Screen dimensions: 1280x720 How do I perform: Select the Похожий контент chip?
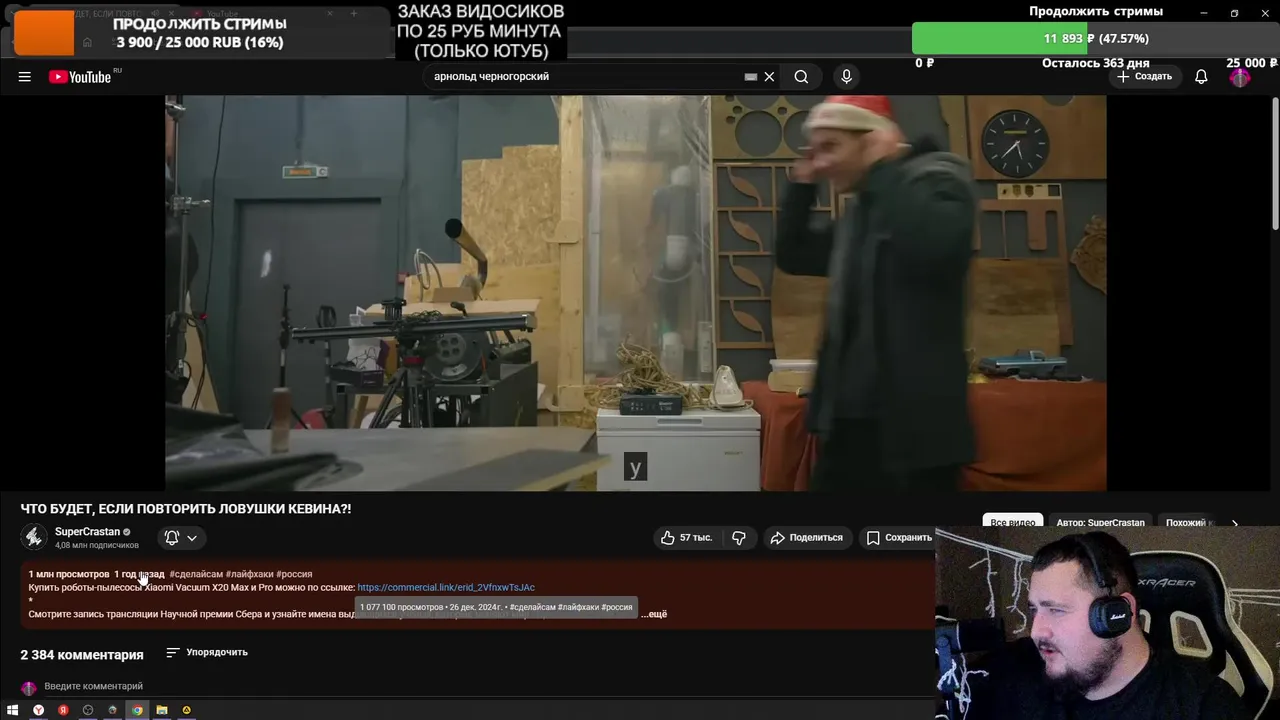[1189, 522]
